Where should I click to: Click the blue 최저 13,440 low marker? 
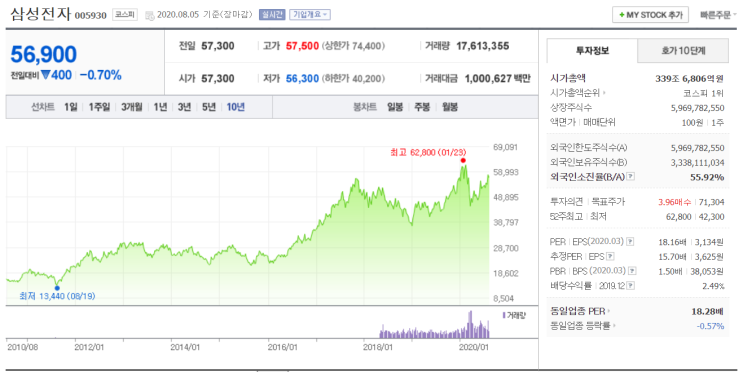tap(57, 288)
